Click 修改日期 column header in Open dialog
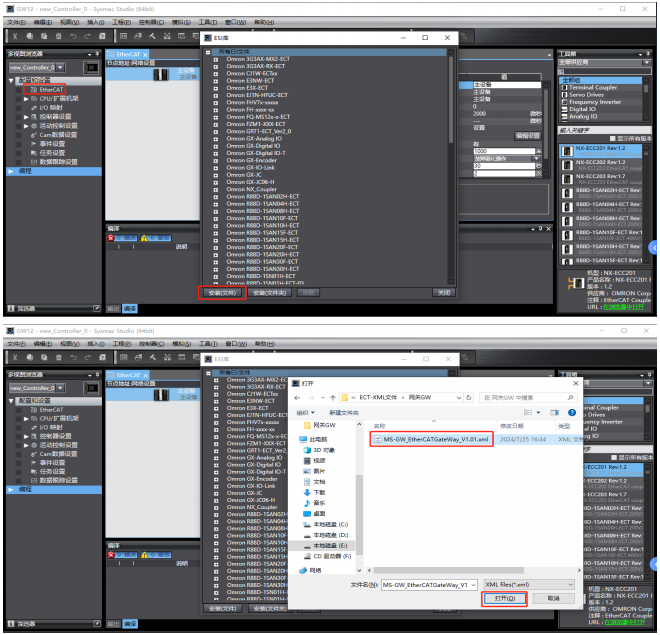The width and height of the screenshot is (660, 635). pos(511,426)
